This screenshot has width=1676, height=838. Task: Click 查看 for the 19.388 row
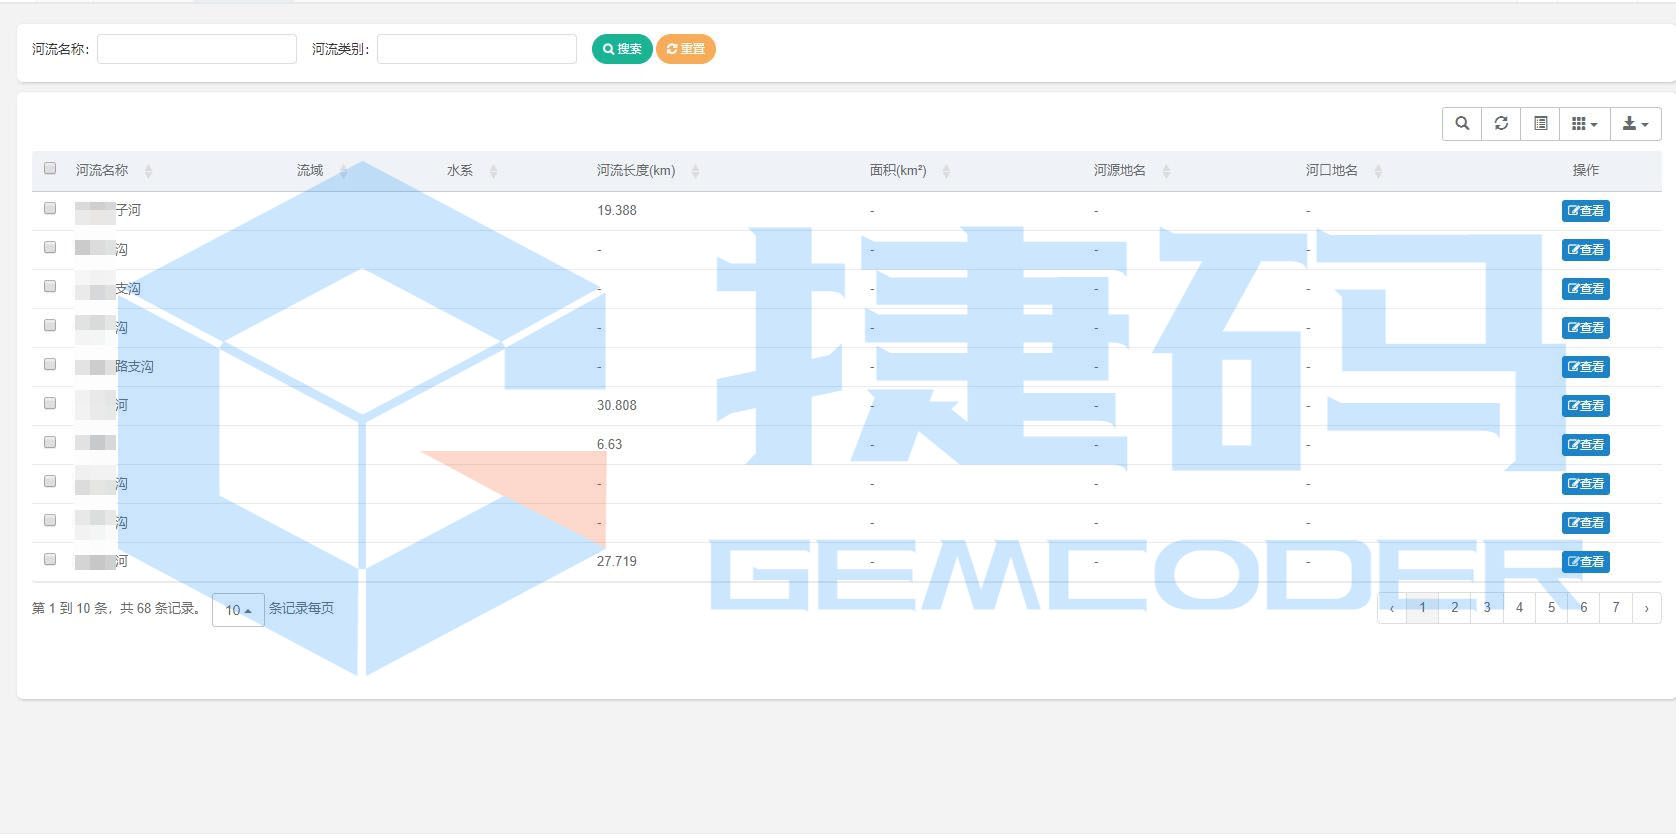(1586, 211)
